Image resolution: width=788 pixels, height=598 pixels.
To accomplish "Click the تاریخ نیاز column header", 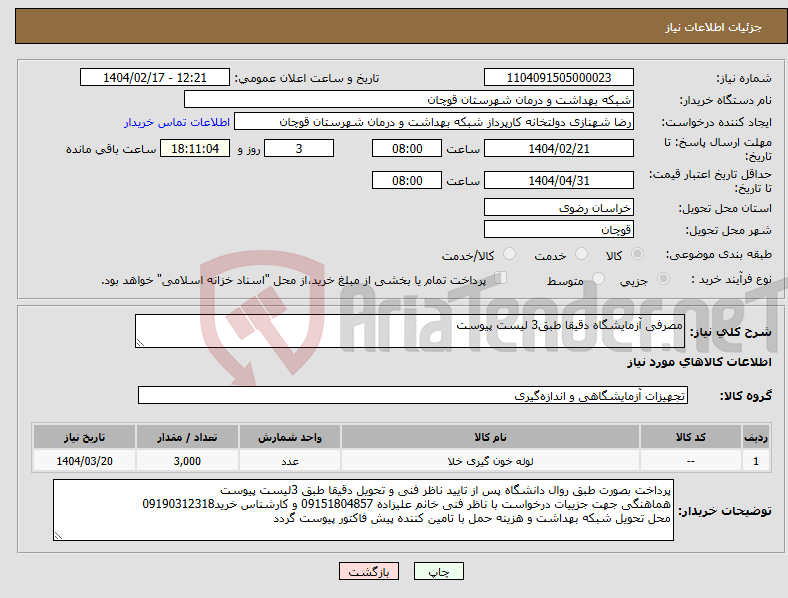I will coord(84,437).
